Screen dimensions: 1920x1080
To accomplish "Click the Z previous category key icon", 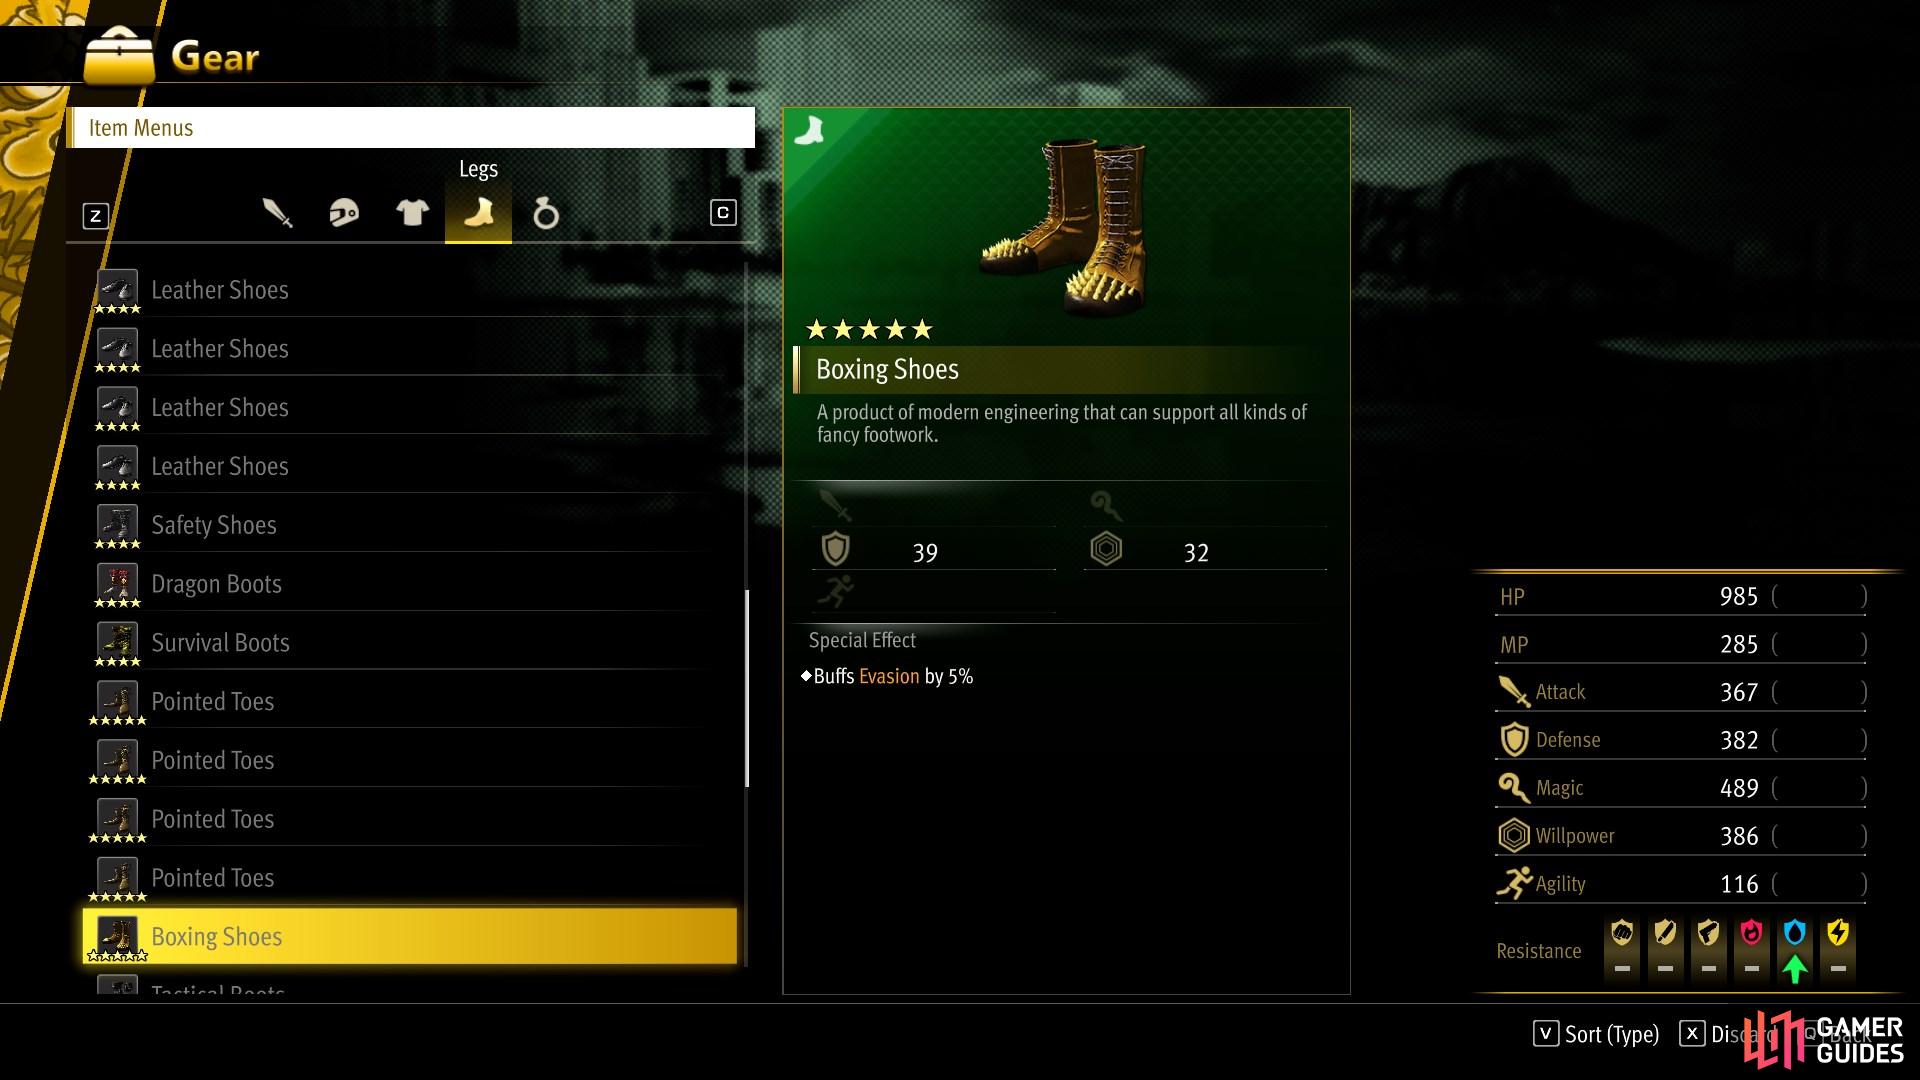I will pos(95,216).
